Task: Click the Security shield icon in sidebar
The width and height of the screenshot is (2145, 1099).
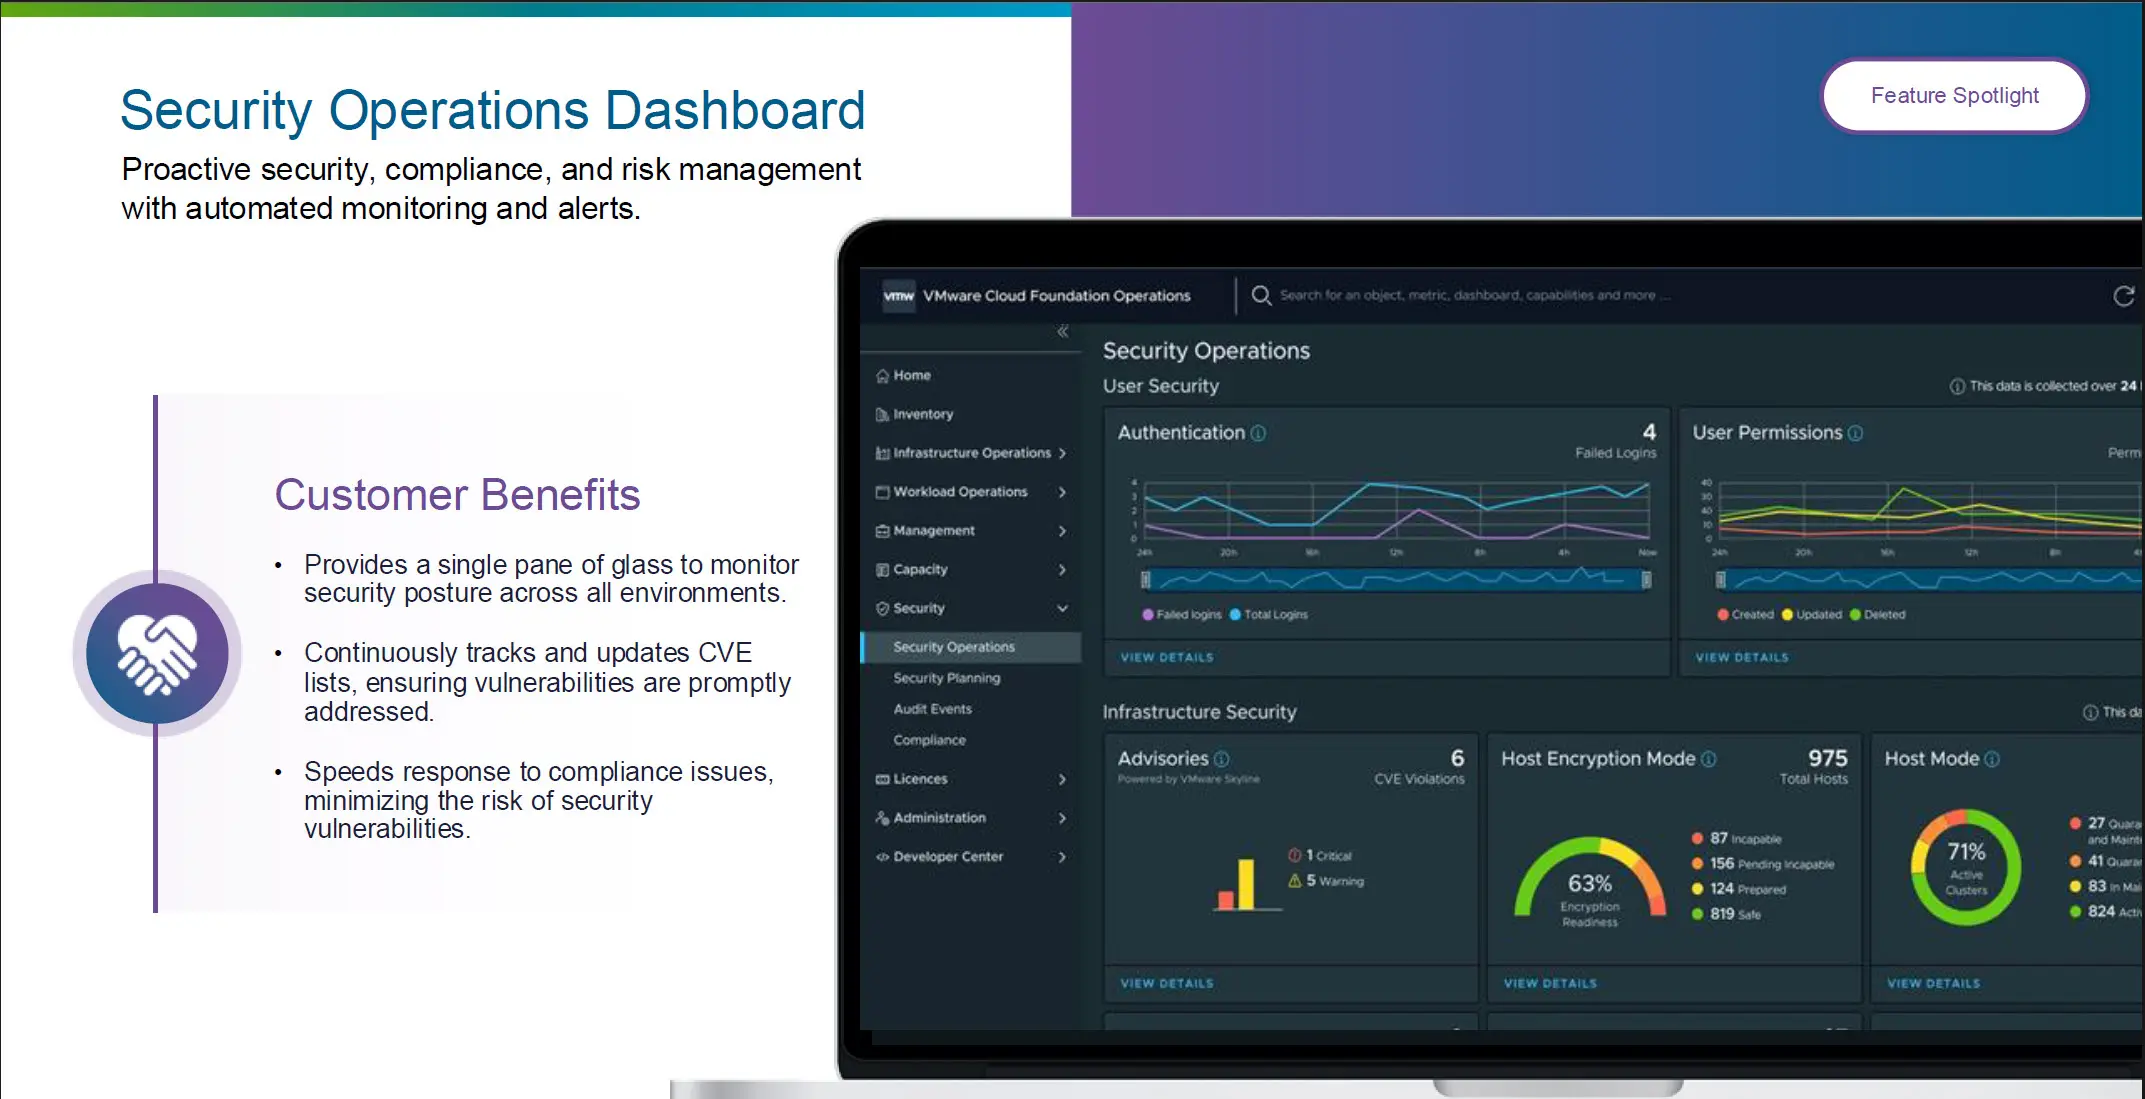Action: [x=882, y=608]
